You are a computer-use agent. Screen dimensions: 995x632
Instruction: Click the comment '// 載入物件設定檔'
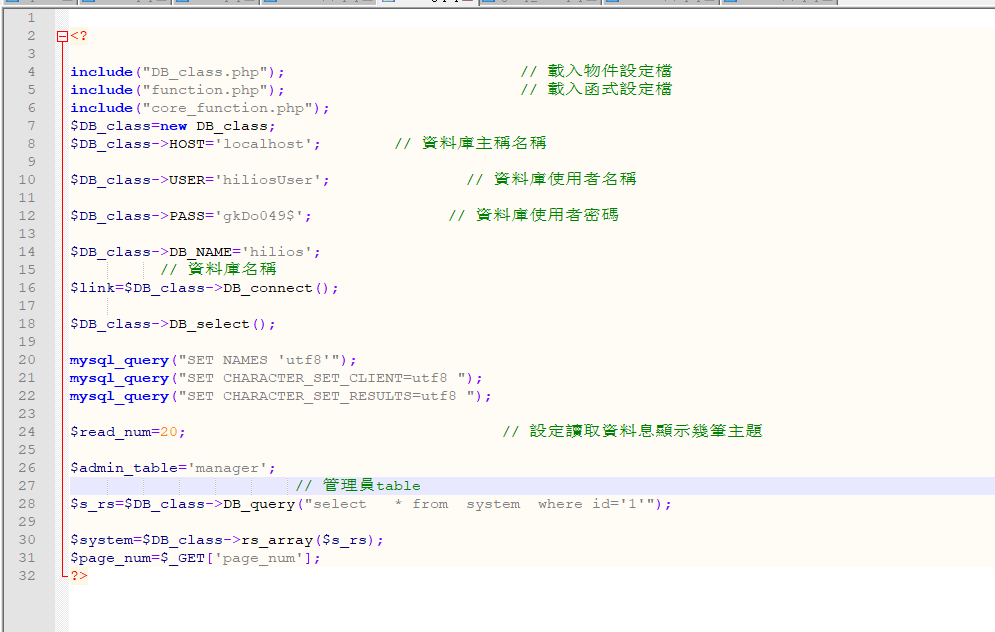596,71
